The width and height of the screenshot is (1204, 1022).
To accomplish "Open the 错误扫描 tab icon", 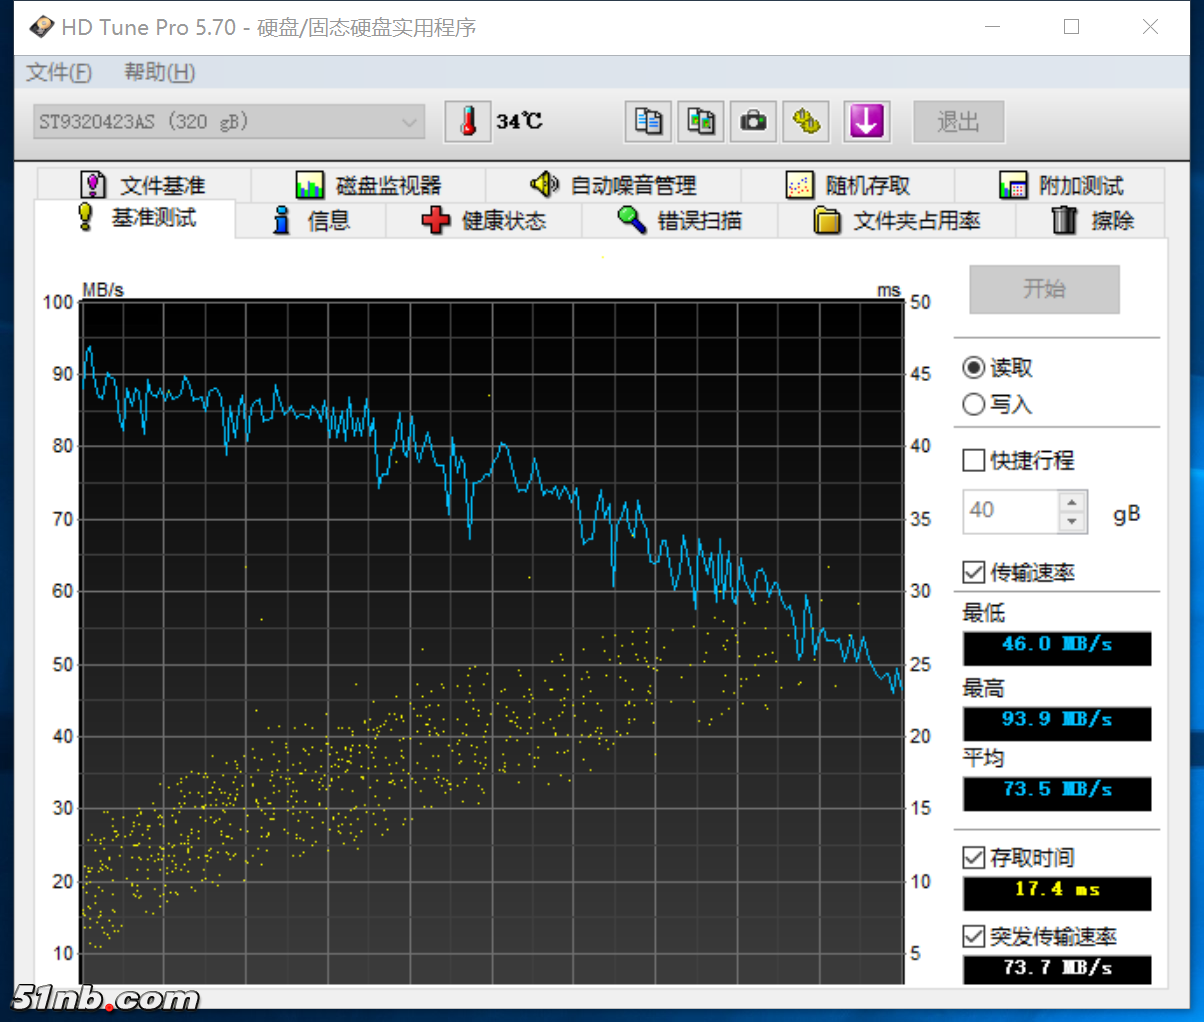I will point(630,221).
